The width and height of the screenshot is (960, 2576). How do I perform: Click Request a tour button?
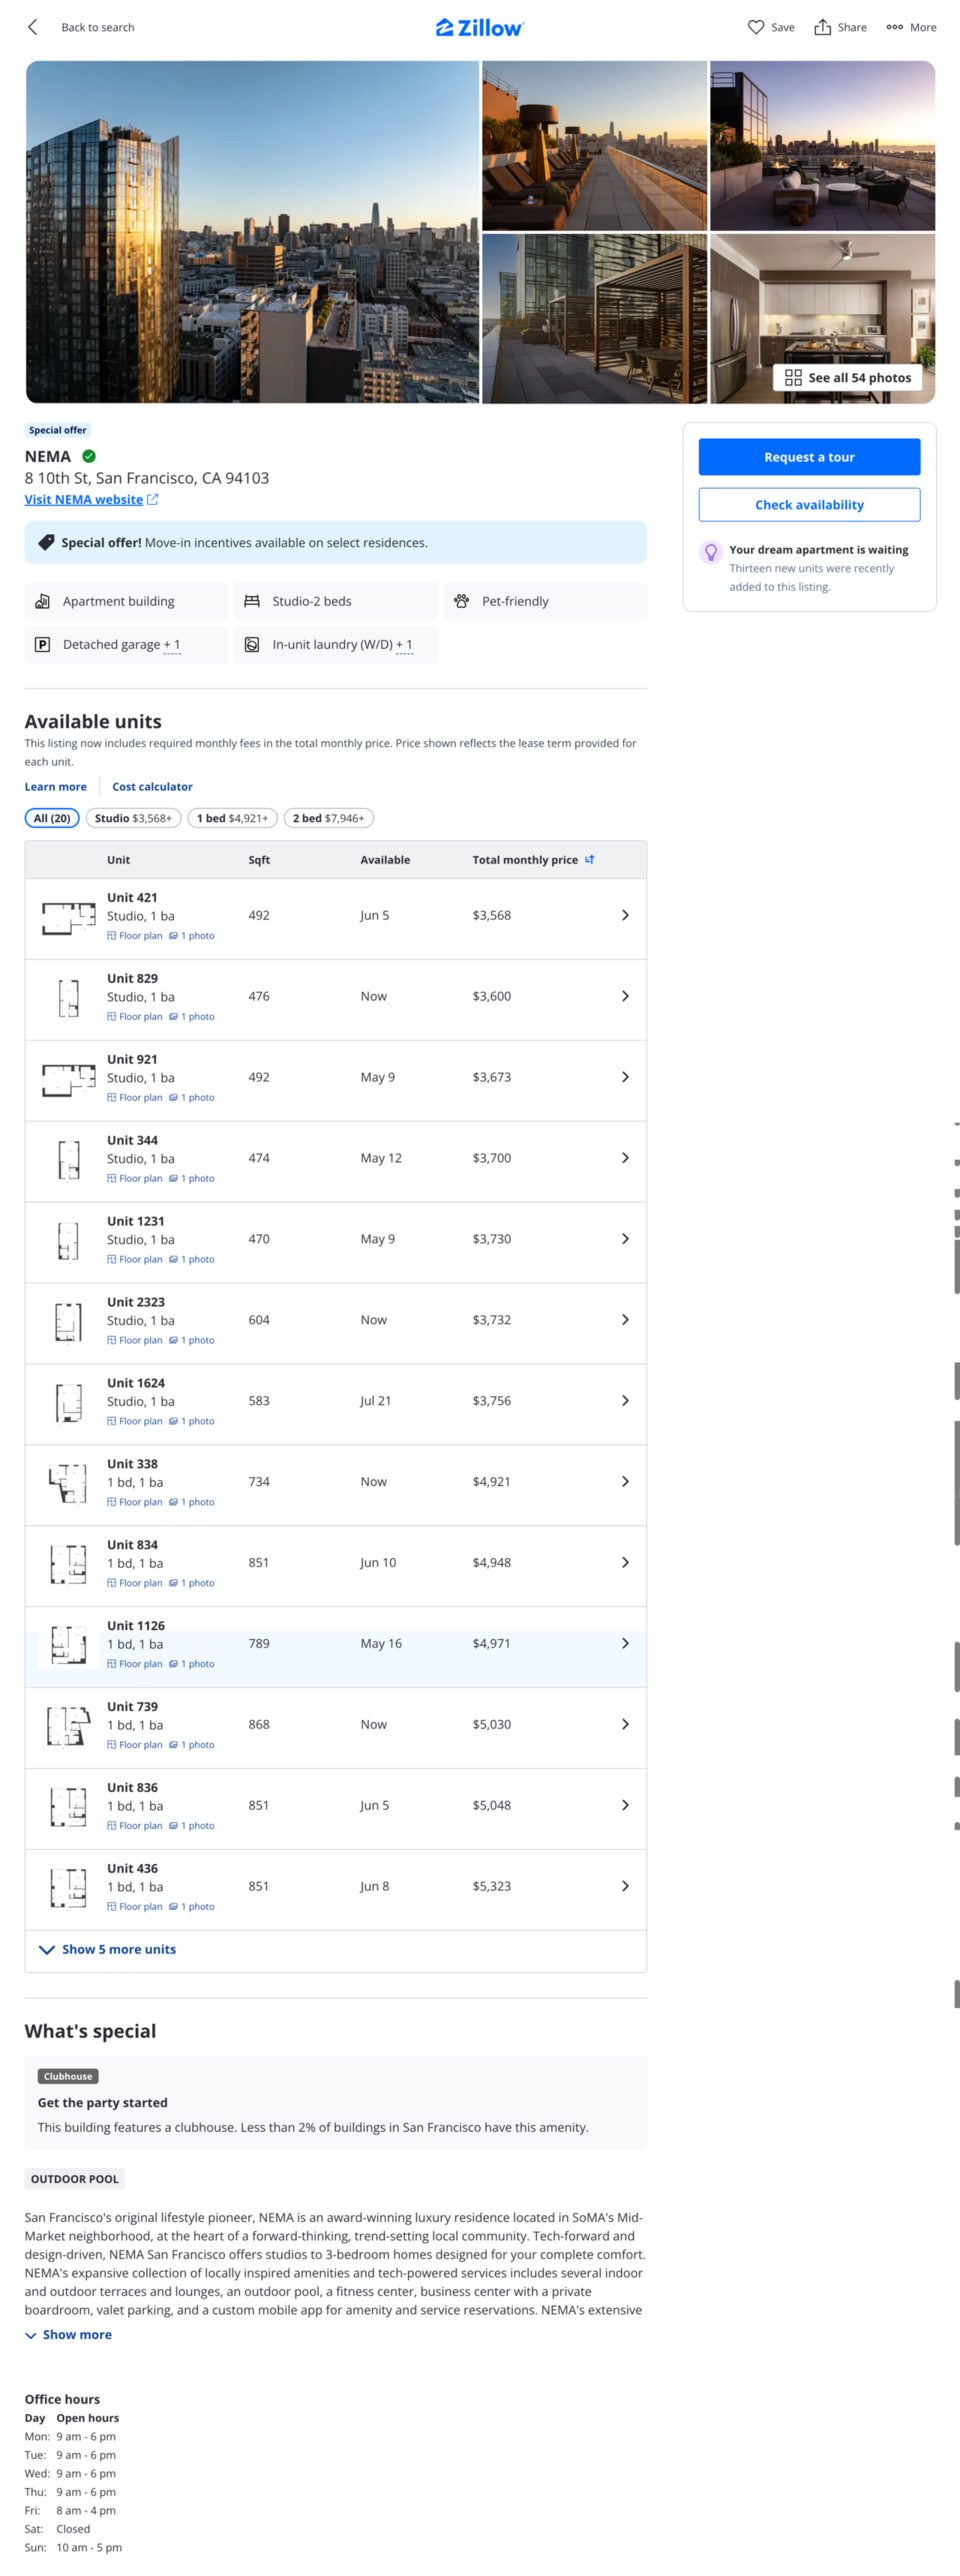[x=809, y=457]
